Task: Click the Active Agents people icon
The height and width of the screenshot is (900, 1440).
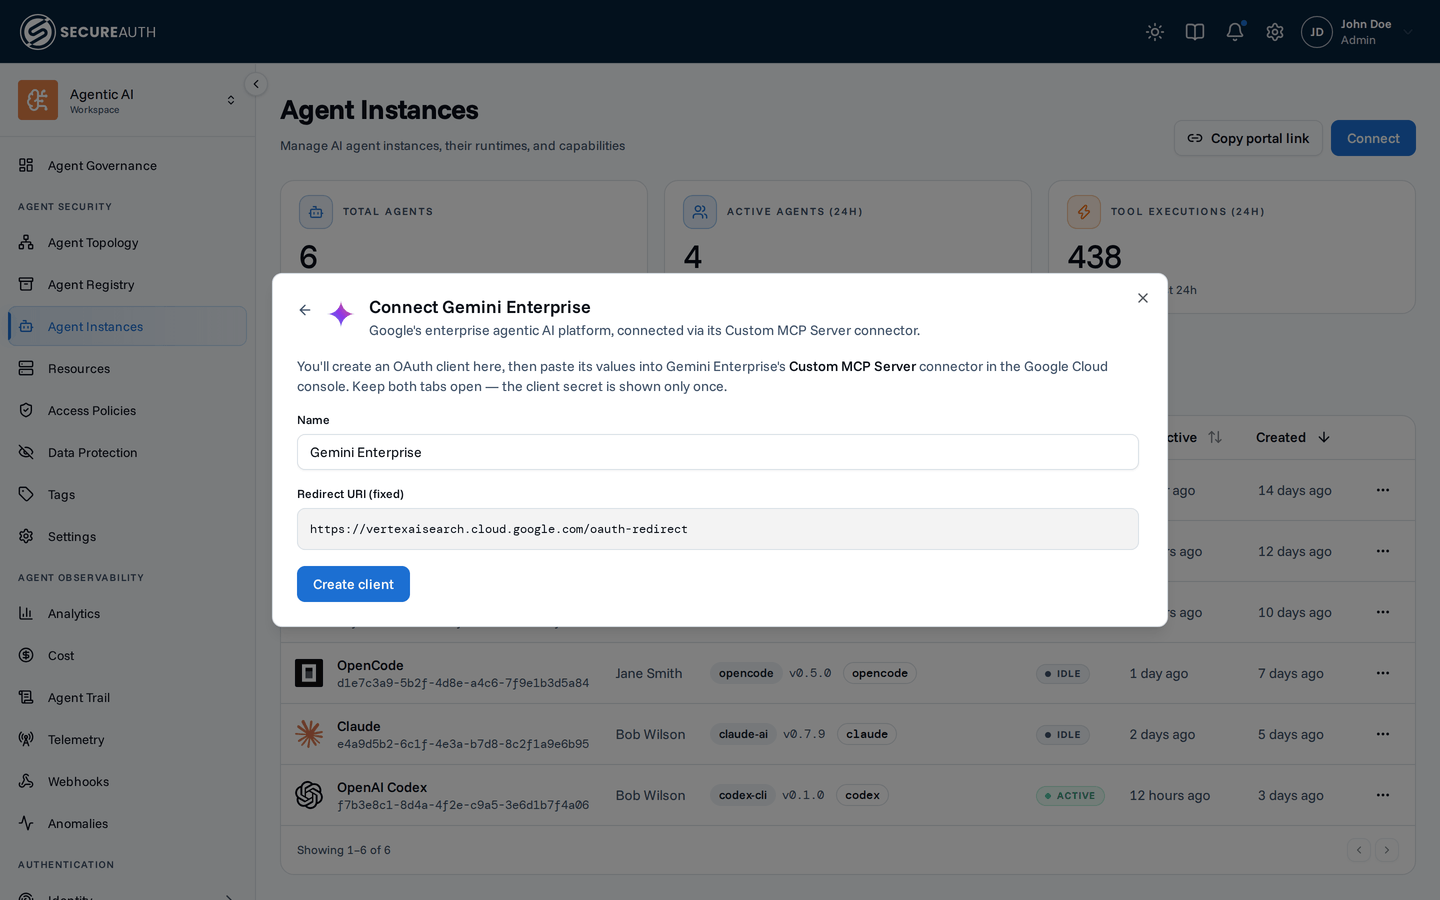Action: (700, 212)
